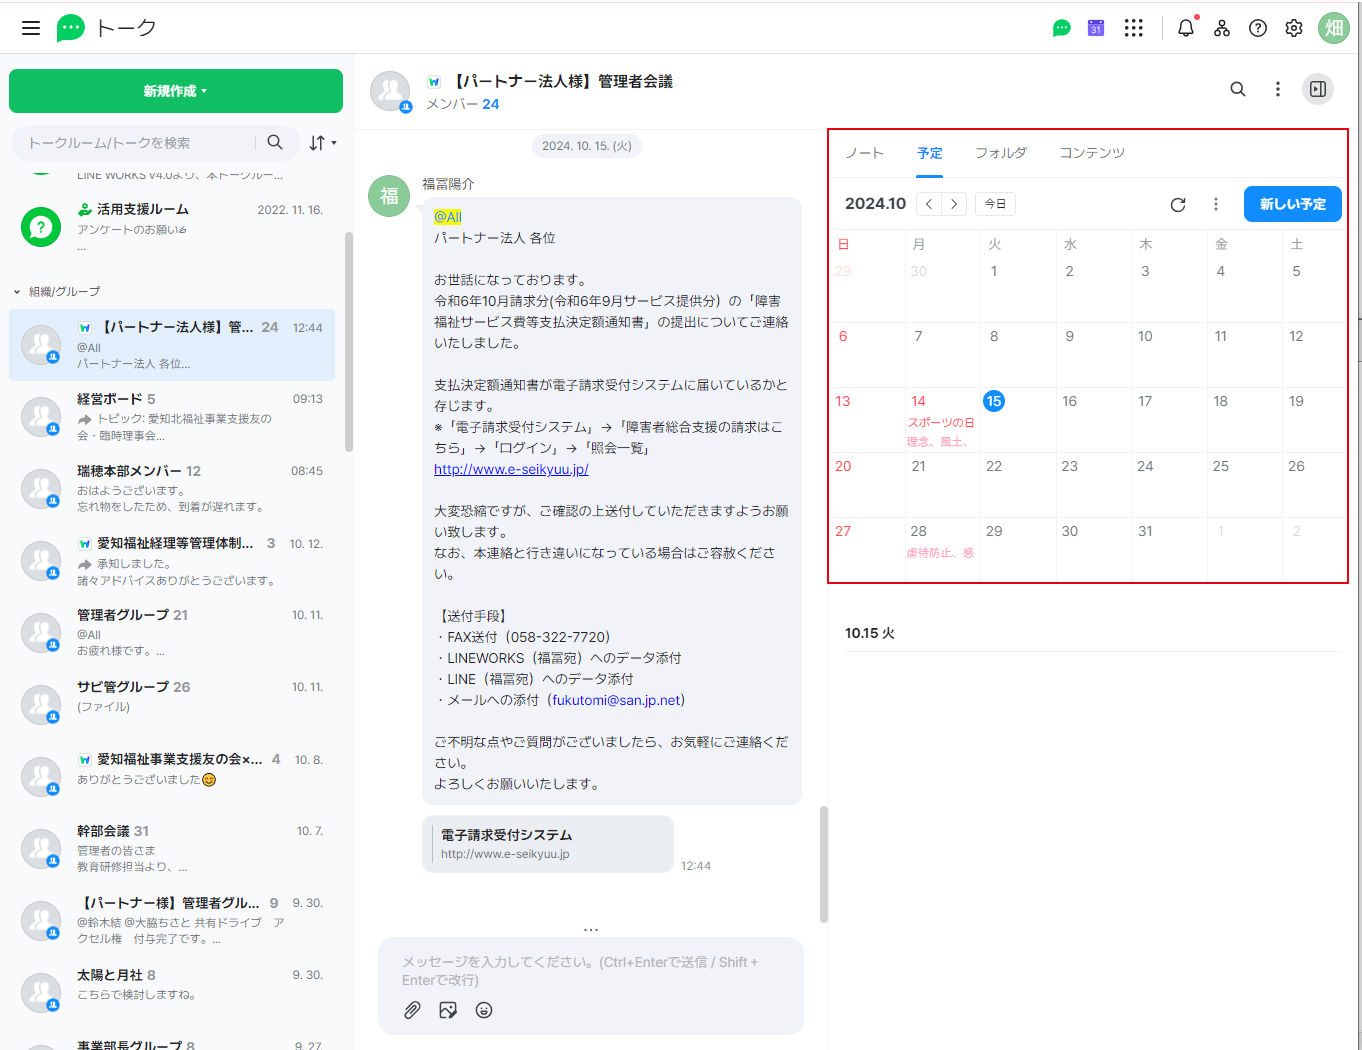
Task: Go to next month in calendar
Action: [954, 204]
